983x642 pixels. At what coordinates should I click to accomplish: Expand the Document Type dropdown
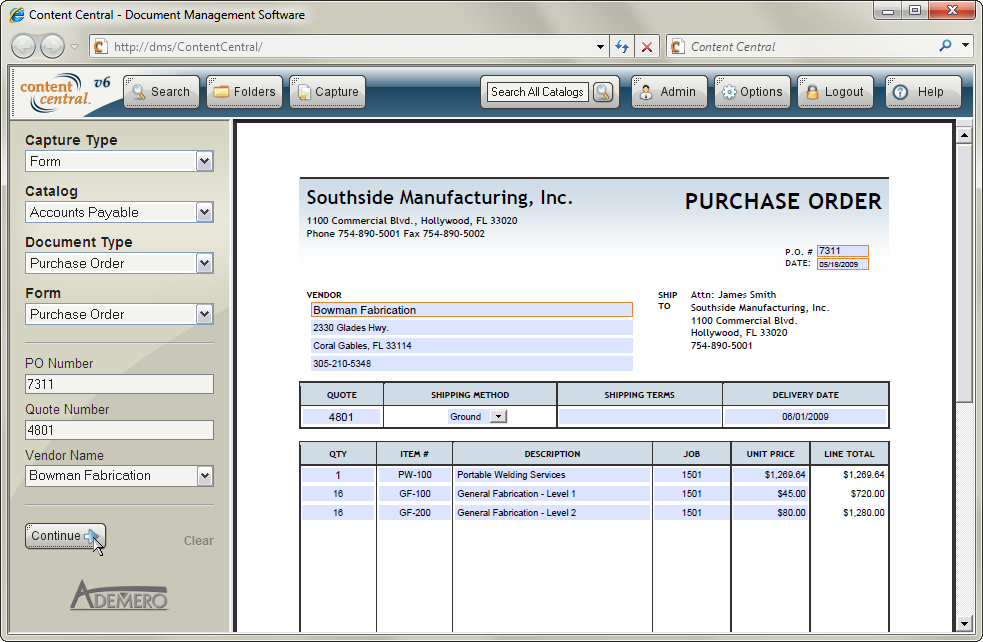pos(204,263)
